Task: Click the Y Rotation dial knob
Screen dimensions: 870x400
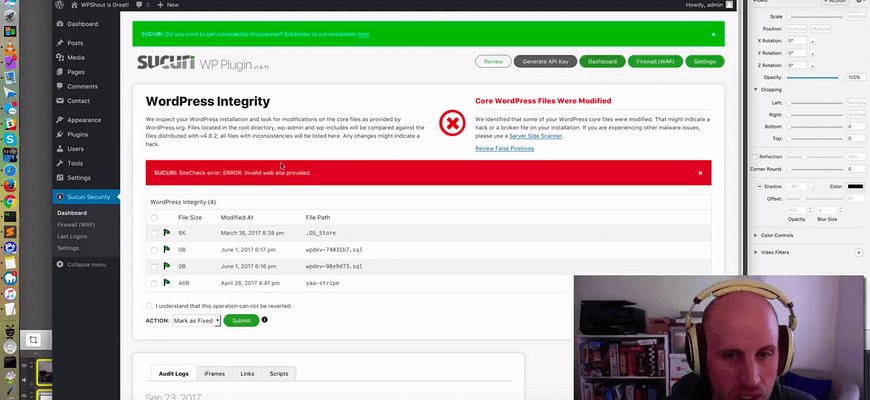Action: [x=812, y=53]
